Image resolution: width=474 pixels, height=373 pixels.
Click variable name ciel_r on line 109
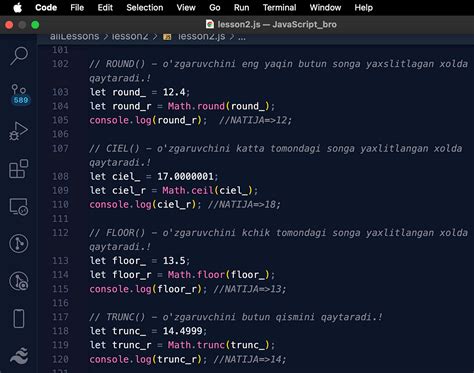tap(129, 190)
